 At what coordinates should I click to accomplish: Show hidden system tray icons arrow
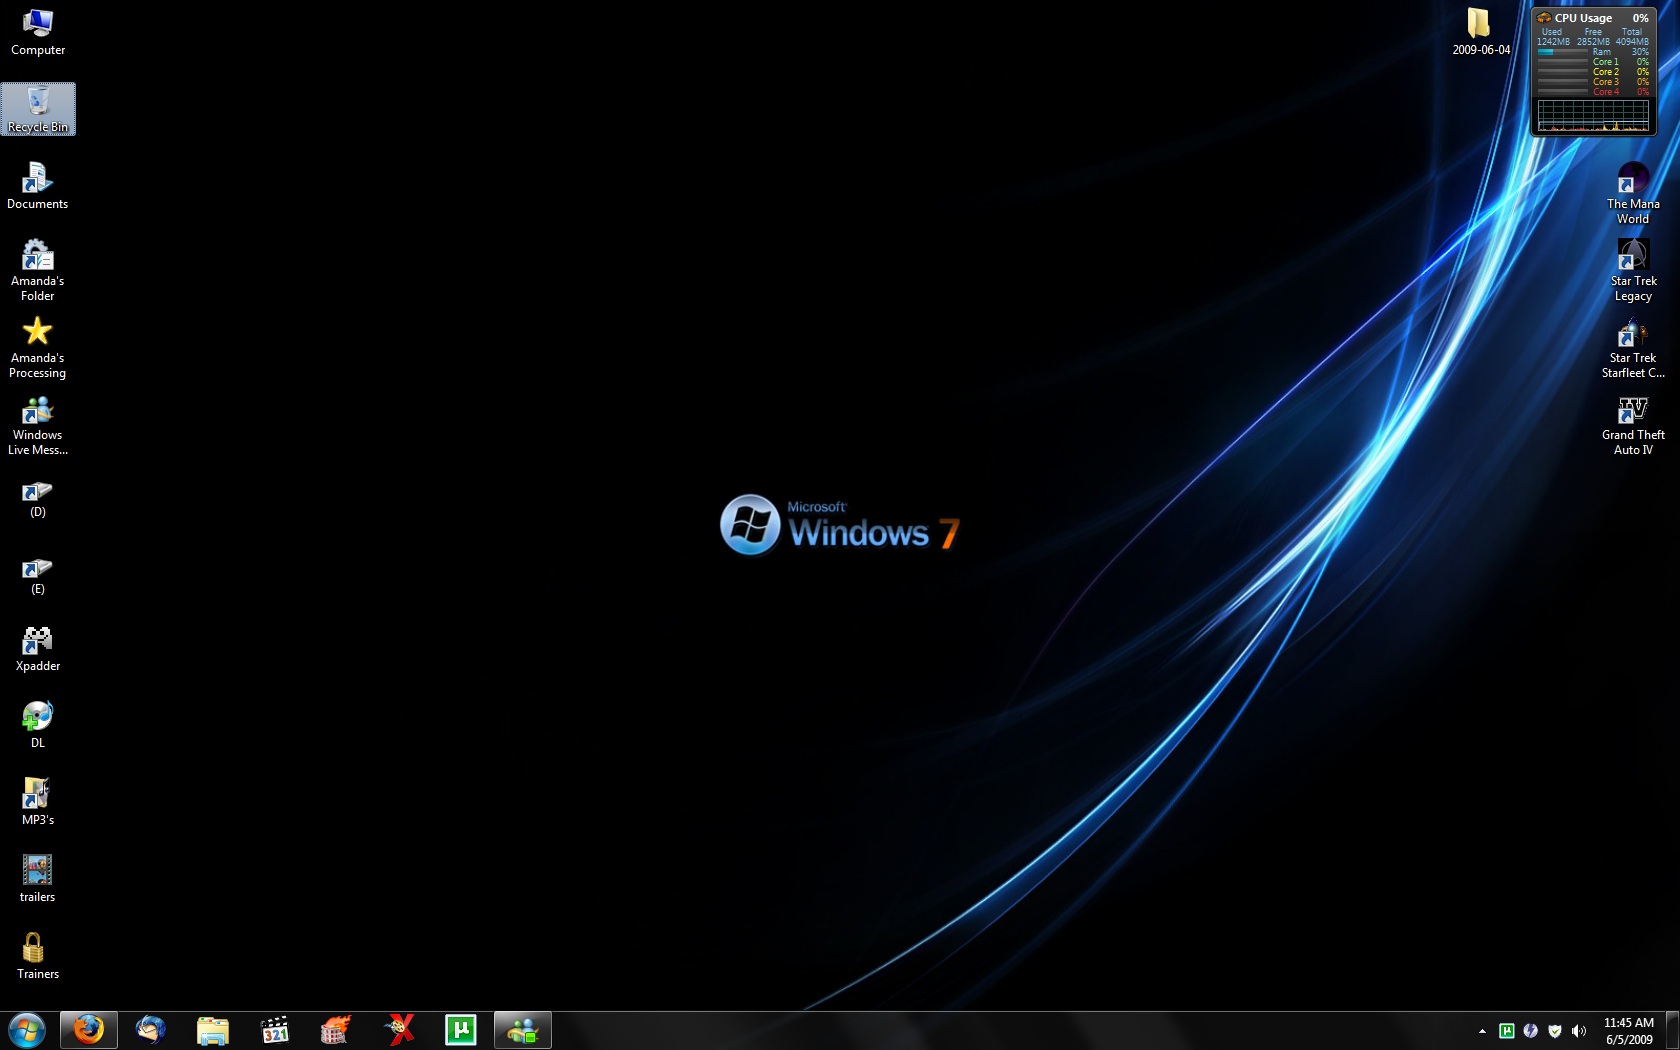point(1482,1031)
